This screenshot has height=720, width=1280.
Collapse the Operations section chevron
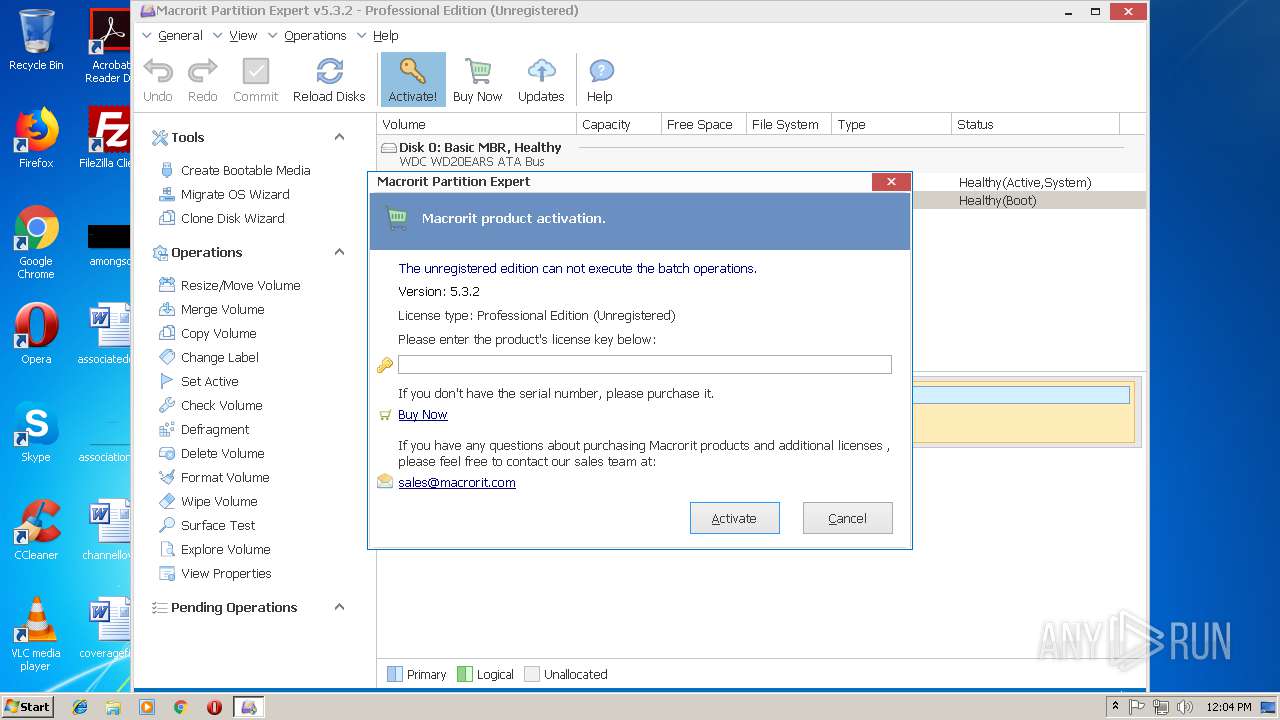coord(339,252)
